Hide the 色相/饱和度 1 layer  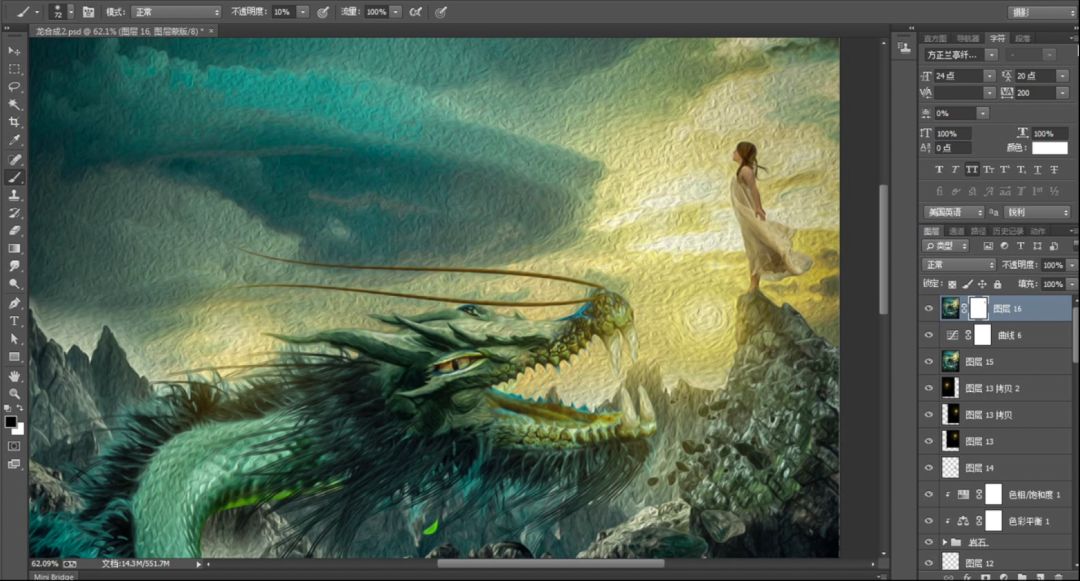[928, 494]
